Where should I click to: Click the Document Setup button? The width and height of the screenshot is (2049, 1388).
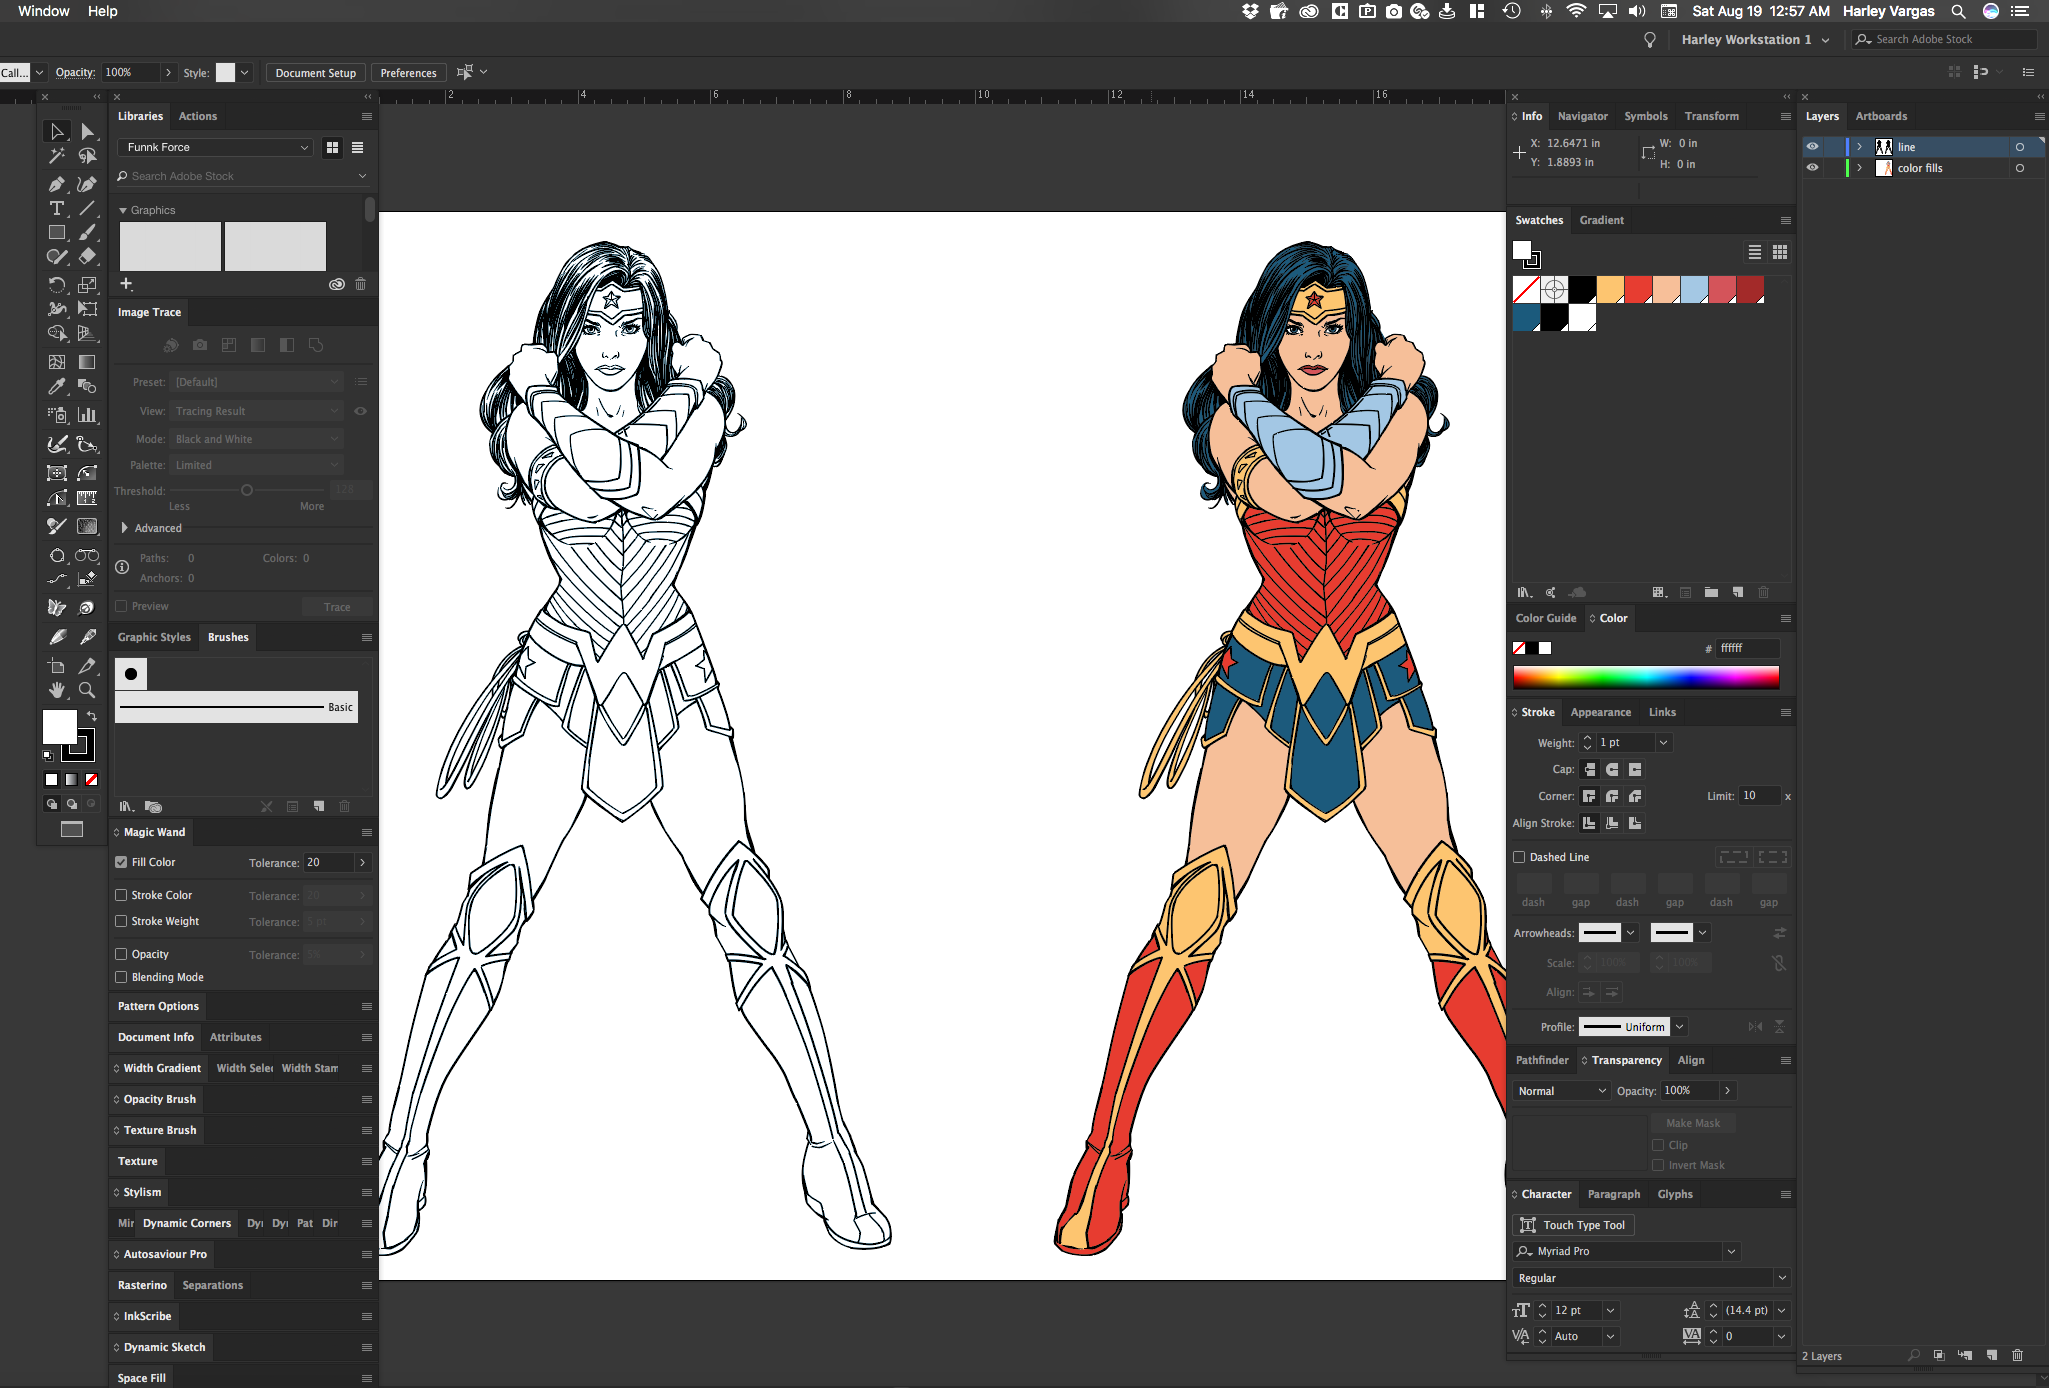(315, 73)
